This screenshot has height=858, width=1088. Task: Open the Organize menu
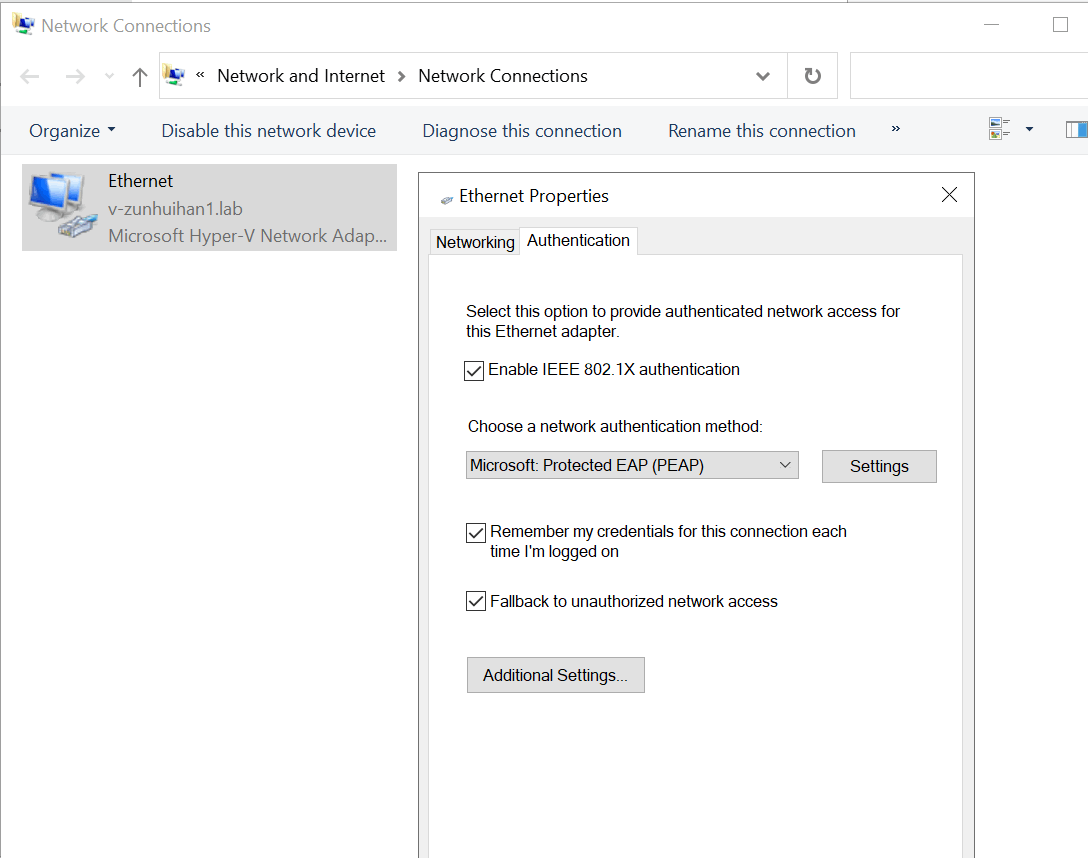click(x=71, y=130)
